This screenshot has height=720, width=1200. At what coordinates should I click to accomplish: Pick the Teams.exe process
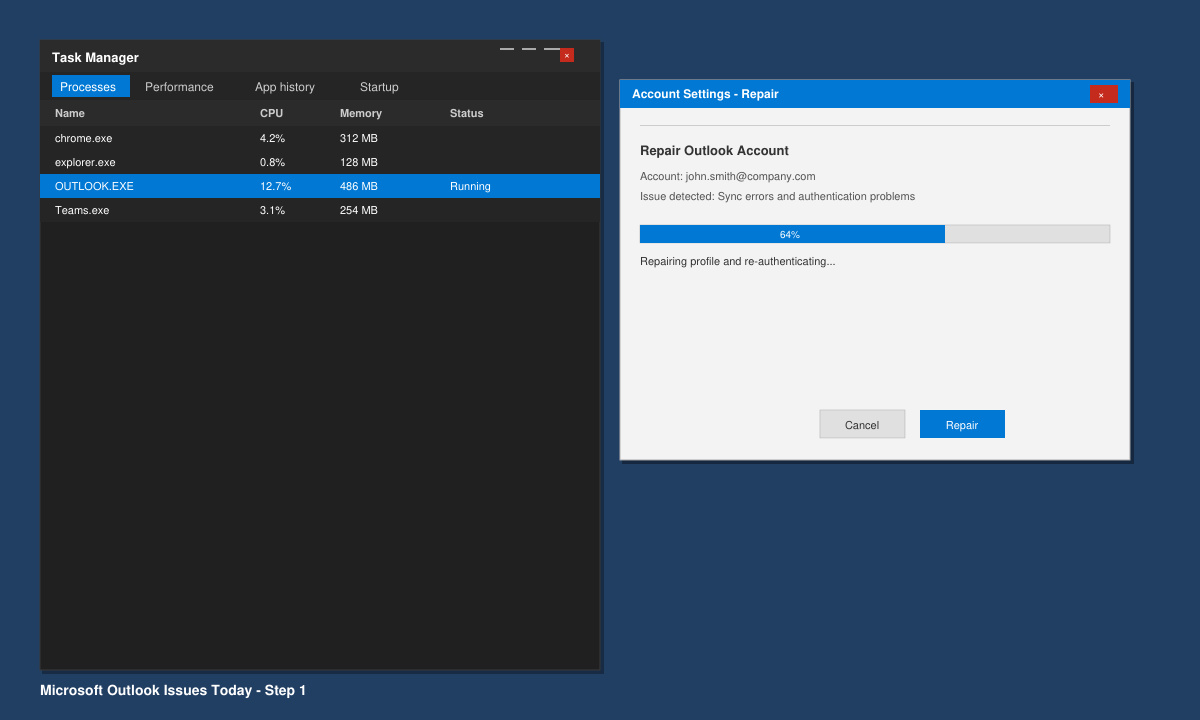coord(320,210)
